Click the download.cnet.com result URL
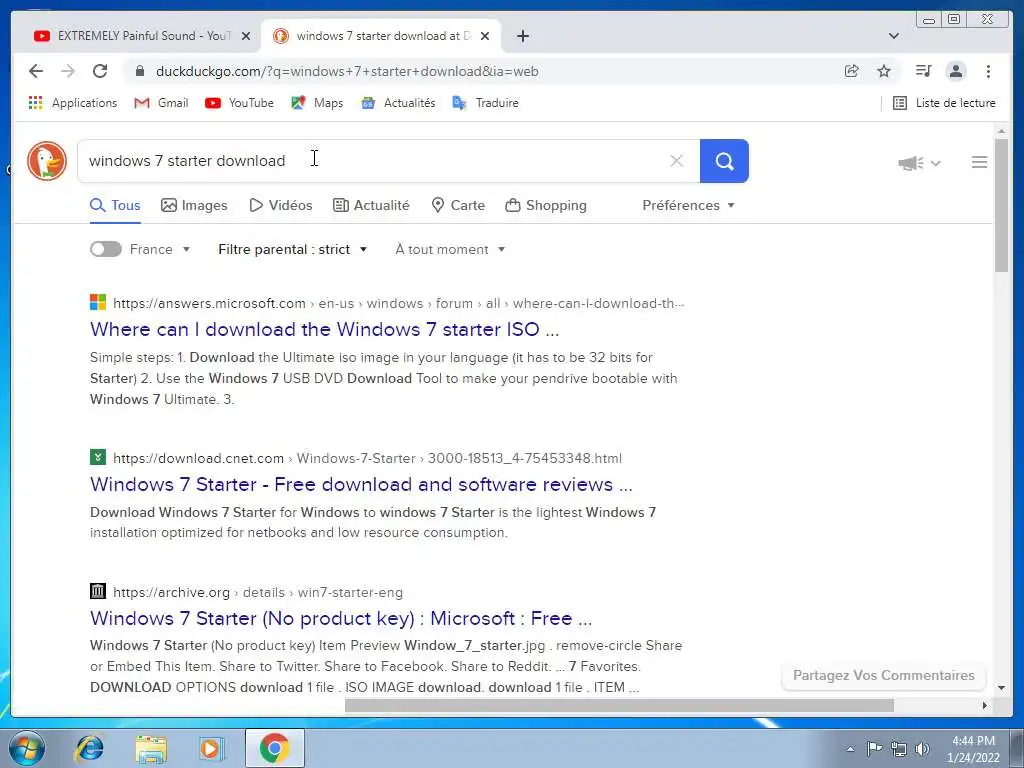1024x768 pixels. pyautogui.click(x=367, y=458)
